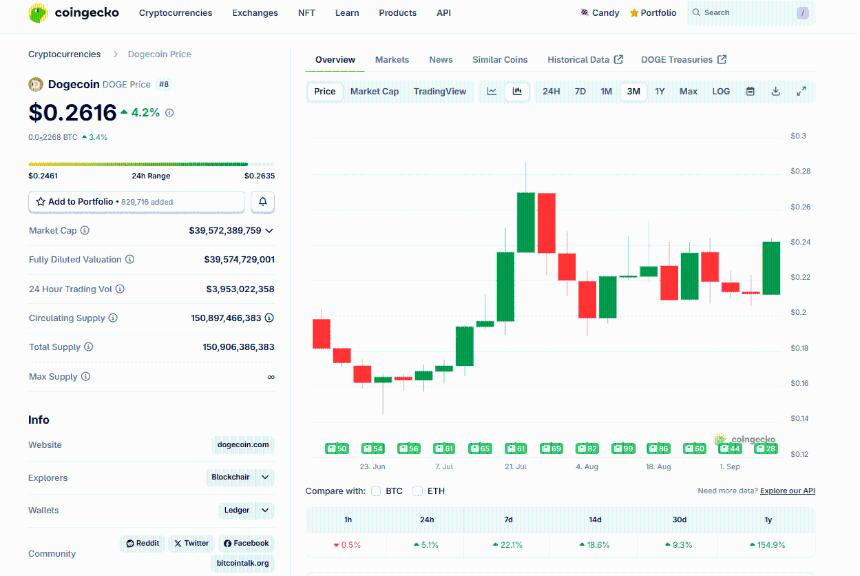Screen dimensions: 860x576
Task: Show the Price chart
Action: [x=325, y=92]
